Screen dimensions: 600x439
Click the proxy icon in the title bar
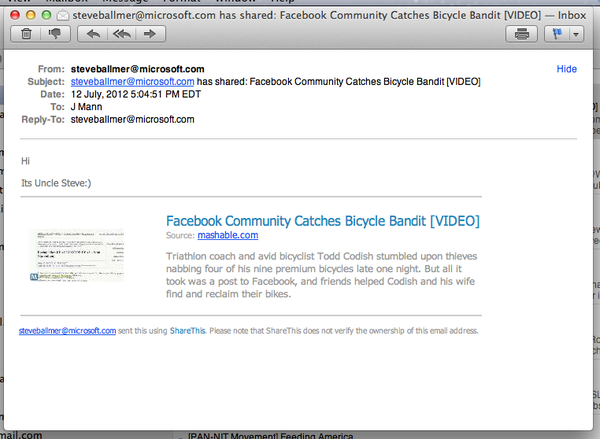click(x=63, y=15)
